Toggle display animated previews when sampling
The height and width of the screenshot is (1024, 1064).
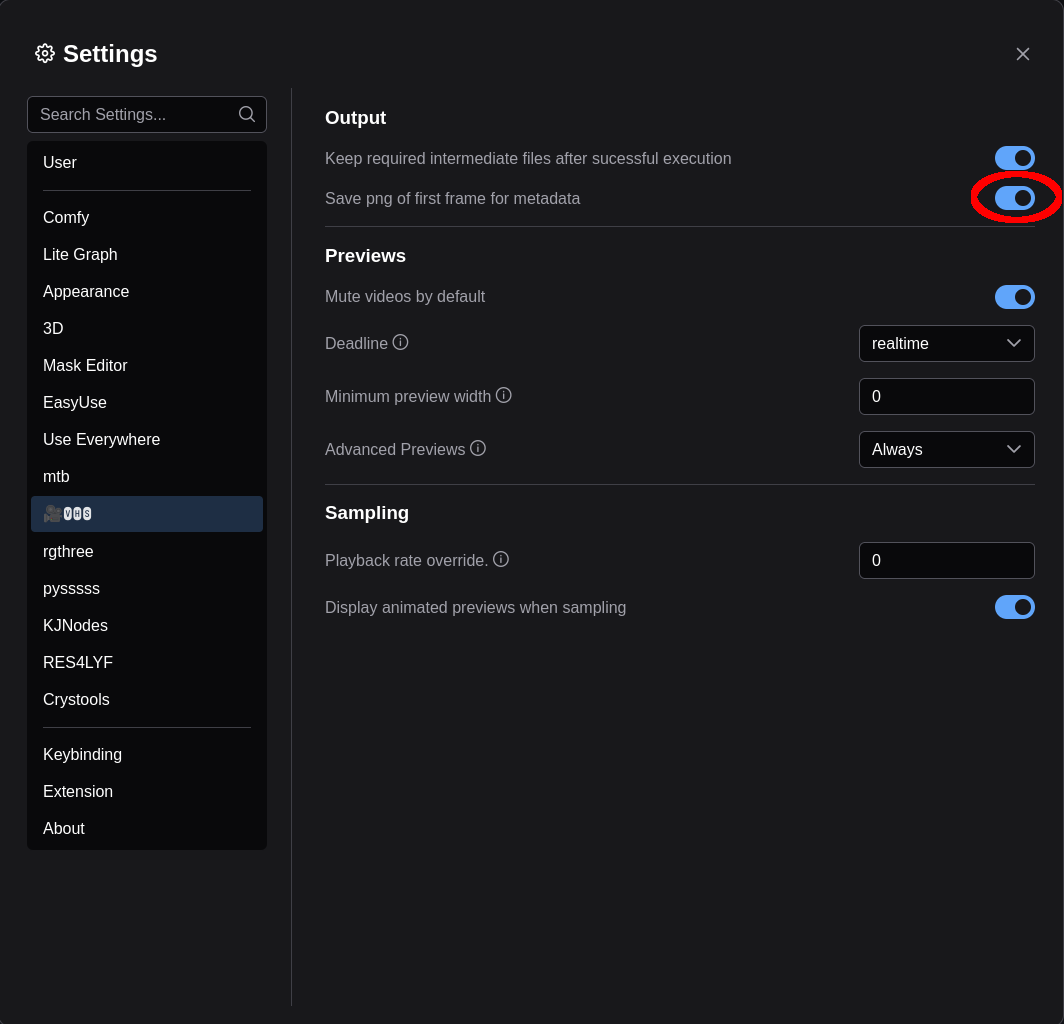(x=1014, y=607)
